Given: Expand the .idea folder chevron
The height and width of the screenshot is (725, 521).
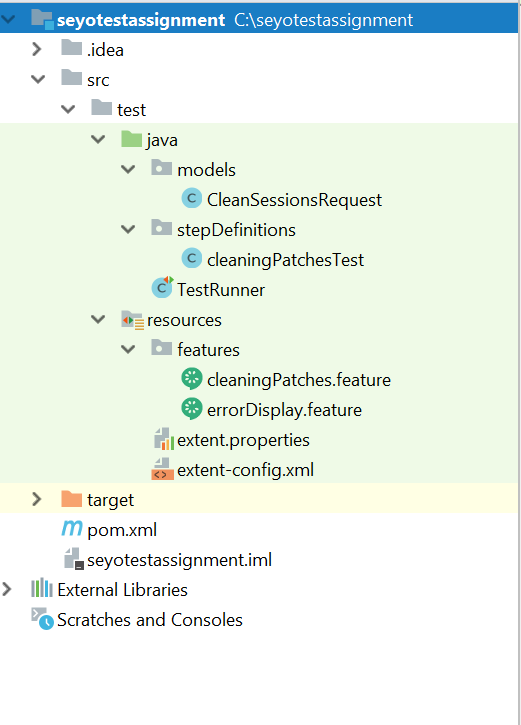Looking at the screenshot, I should click(37, 49).
